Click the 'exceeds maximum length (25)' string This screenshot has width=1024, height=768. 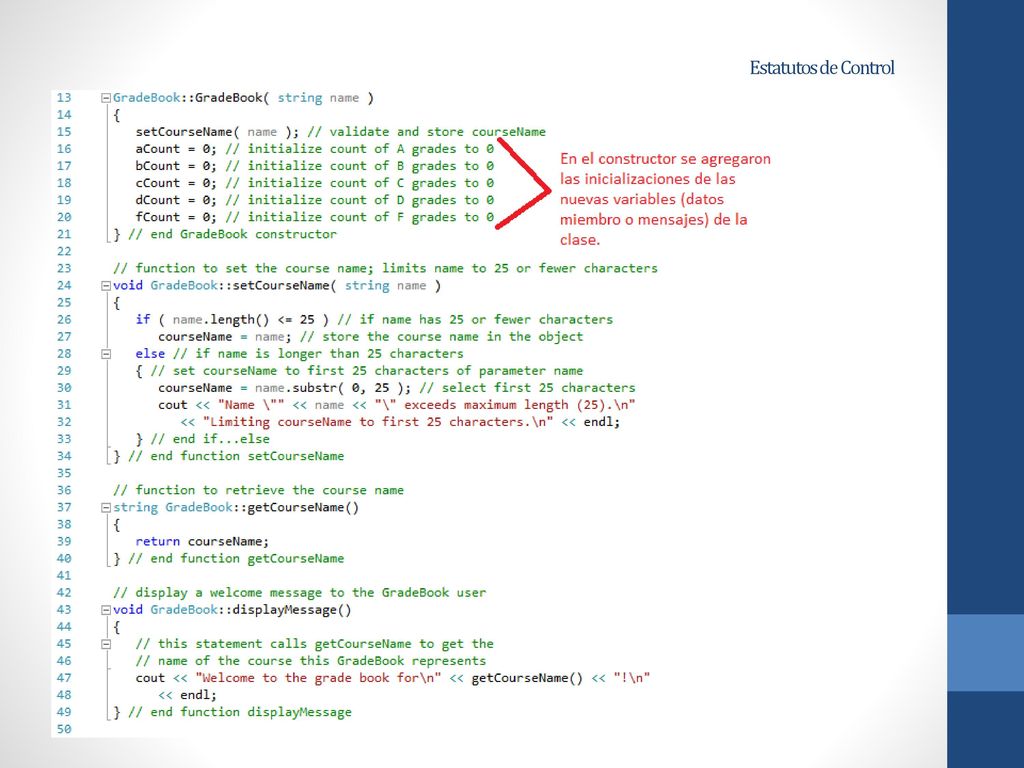click(505, 405)
